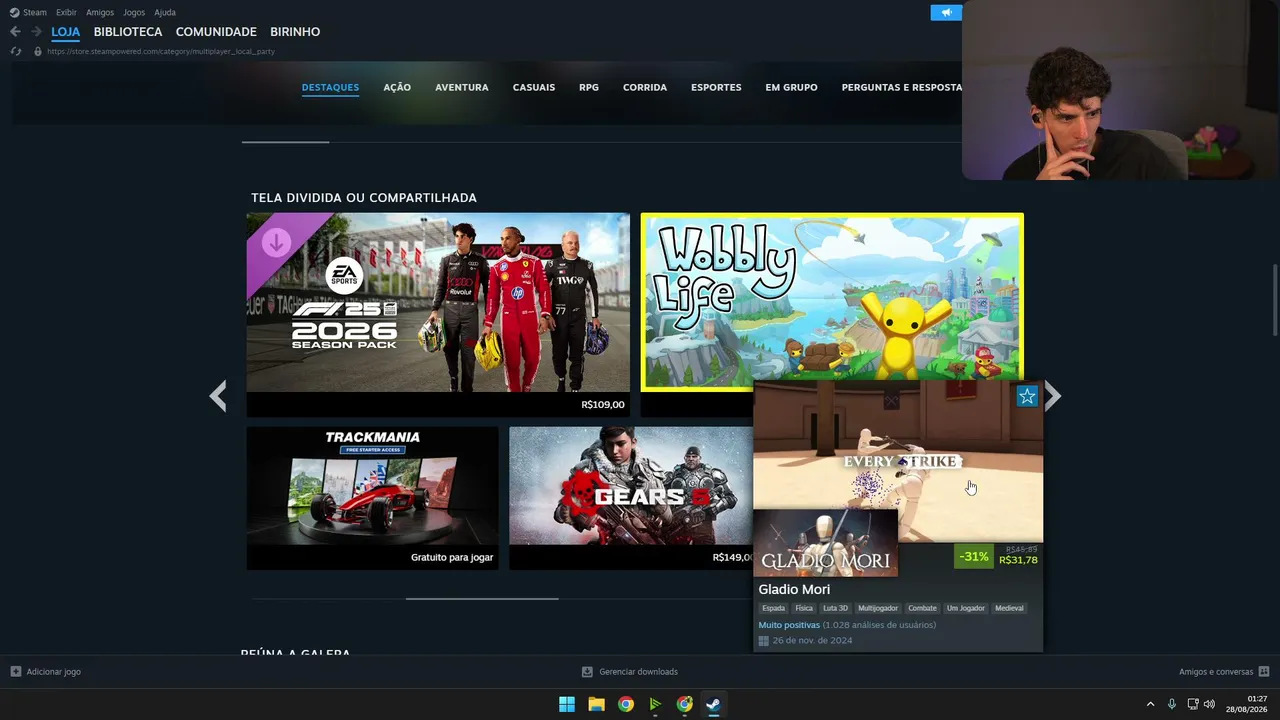Click the purple download badge on F1 25
The width and height of the screenshot is (1280, 720).
pos(276,242)
